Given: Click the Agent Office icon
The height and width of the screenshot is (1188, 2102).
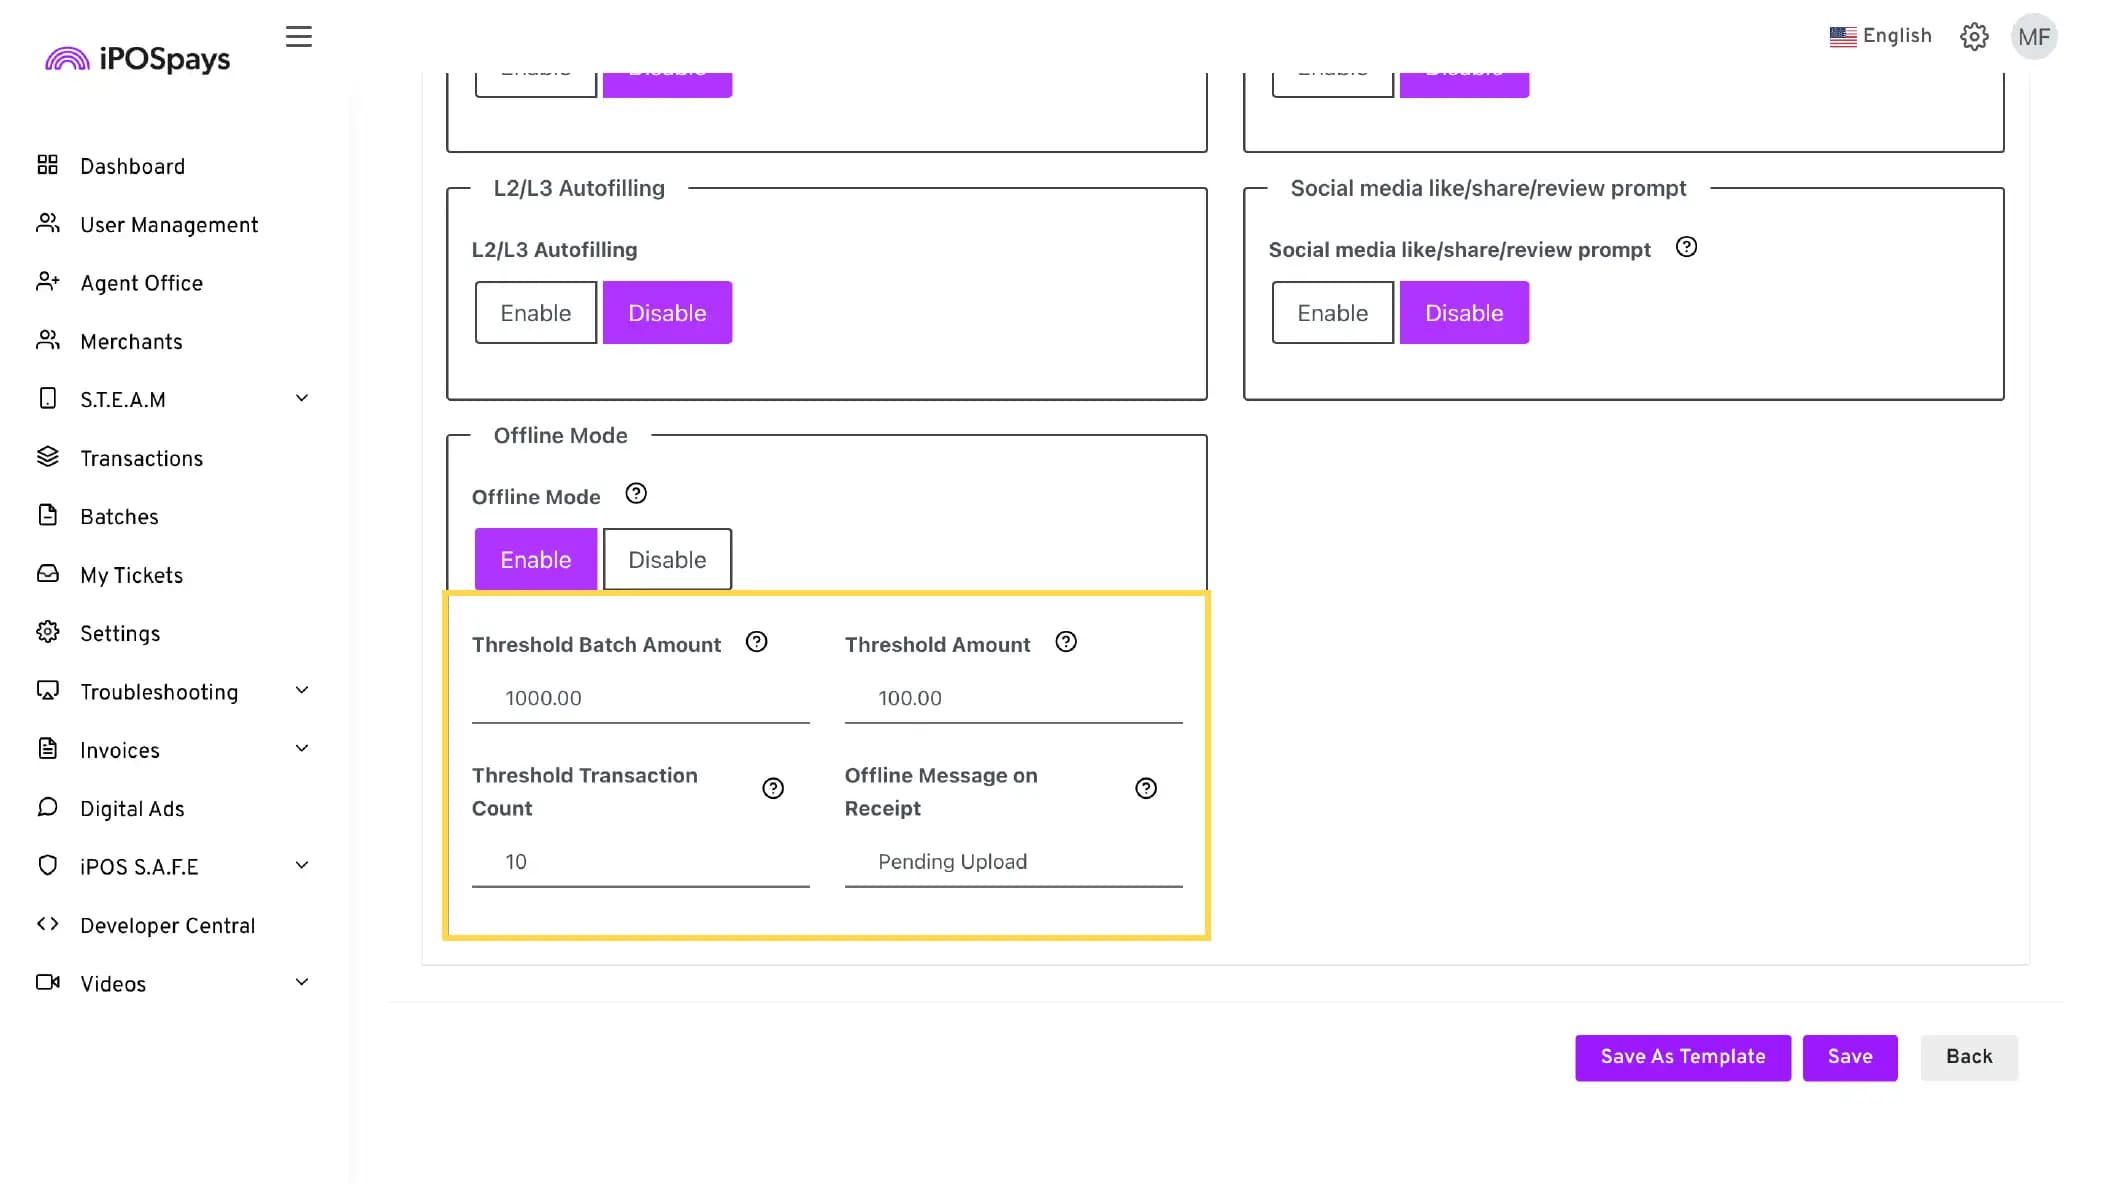Looking at the screenshot, I should (x=48, y=282).
